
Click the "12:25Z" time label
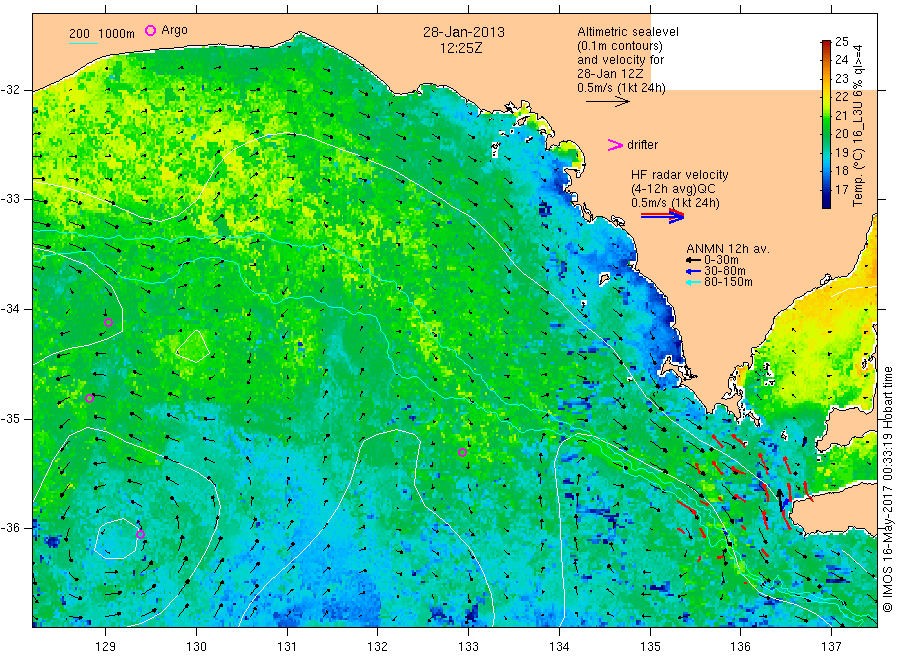point(461,48)
